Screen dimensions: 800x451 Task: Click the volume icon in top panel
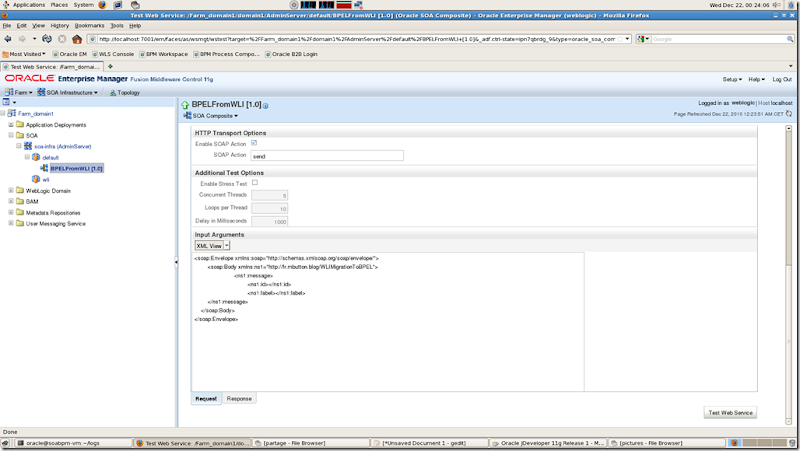[x=777, y=5]
